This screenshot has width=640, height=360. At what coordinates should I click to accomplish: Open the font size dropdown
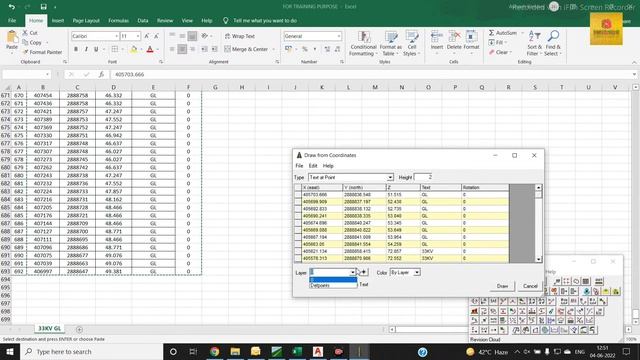(x=138, y=36)
